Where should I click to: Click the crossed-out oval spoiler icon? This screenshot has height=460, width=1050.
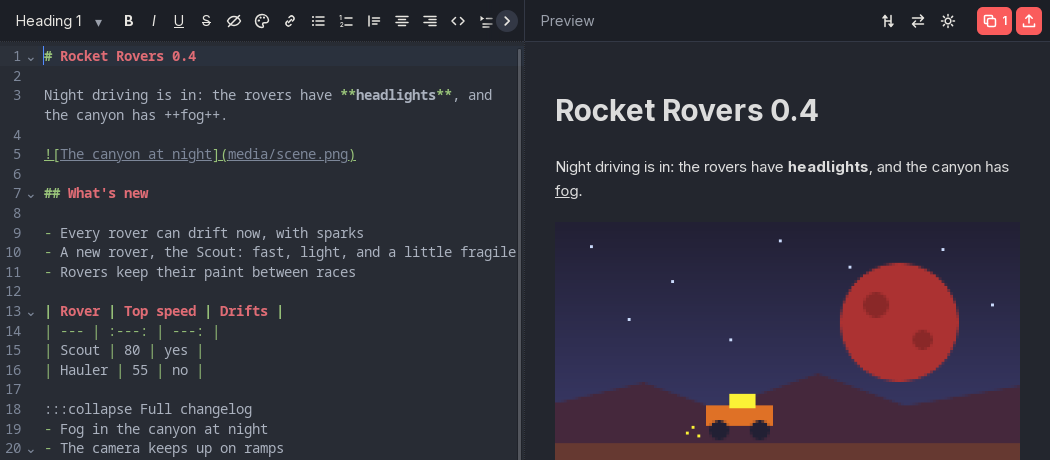coord(233,21)
